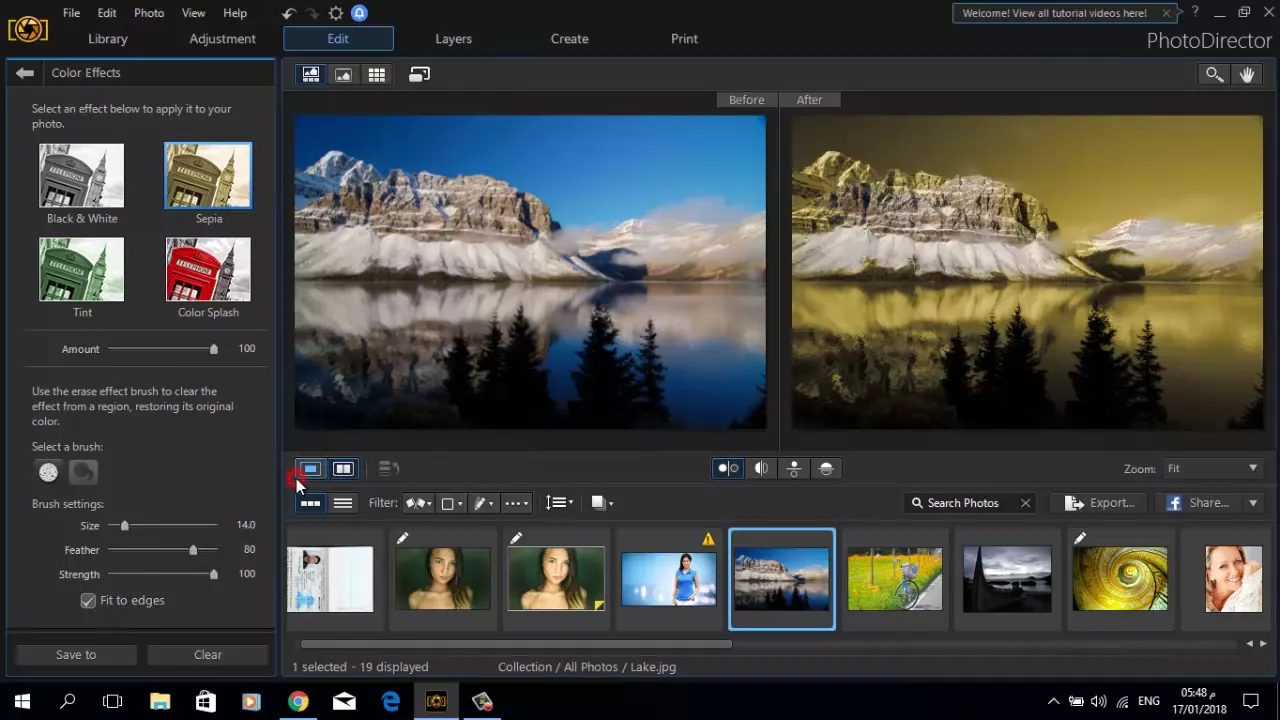Open File Explorer from the taskbar
The width and height of the screenshot is (1280, 720).
(160, 701)
